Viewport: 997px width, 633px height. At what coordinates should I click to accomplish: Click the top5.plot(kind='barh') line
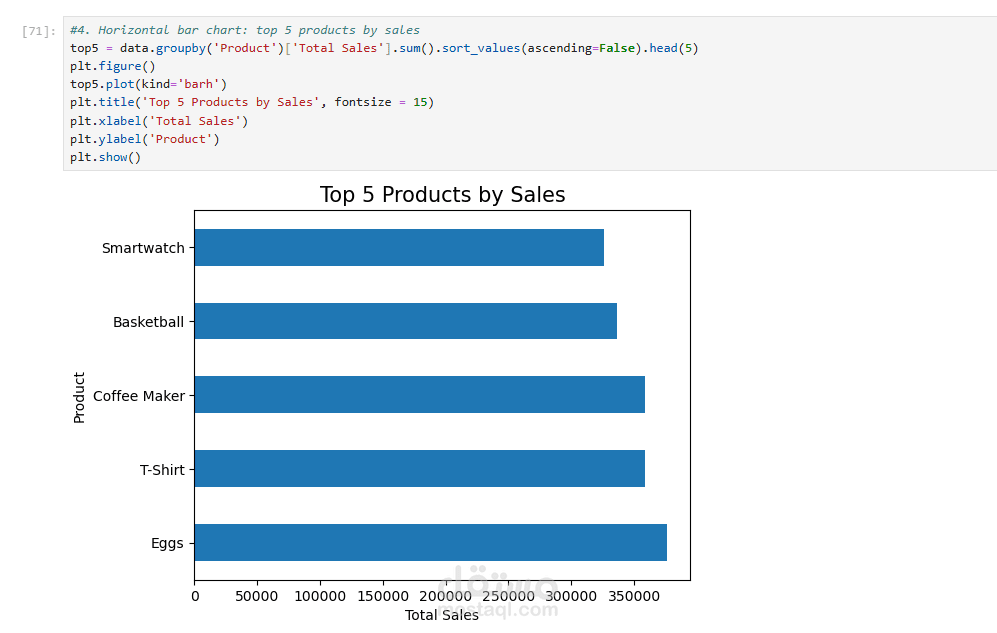[148, 84]
